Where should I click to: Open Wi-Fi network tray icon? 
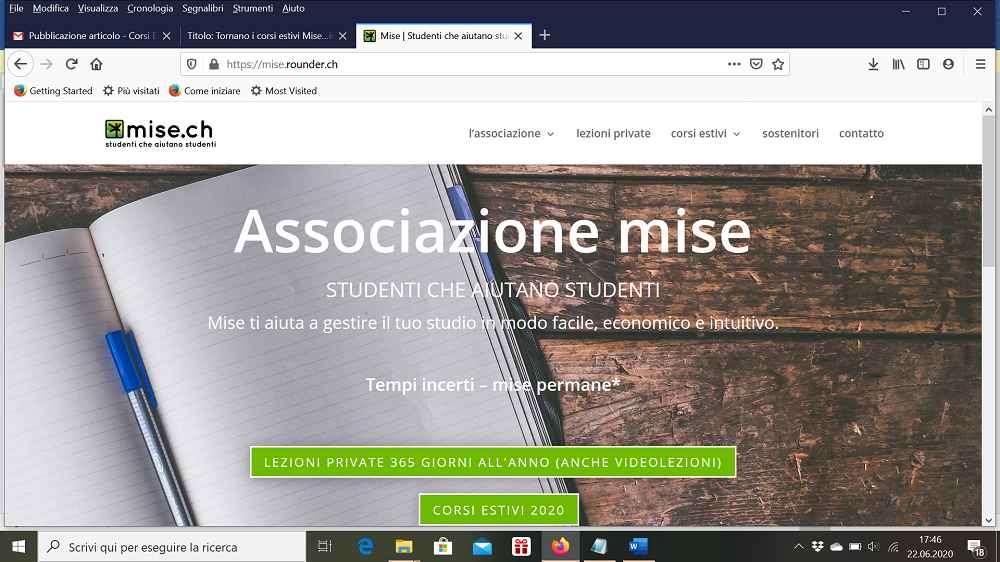tap(893, 547)
